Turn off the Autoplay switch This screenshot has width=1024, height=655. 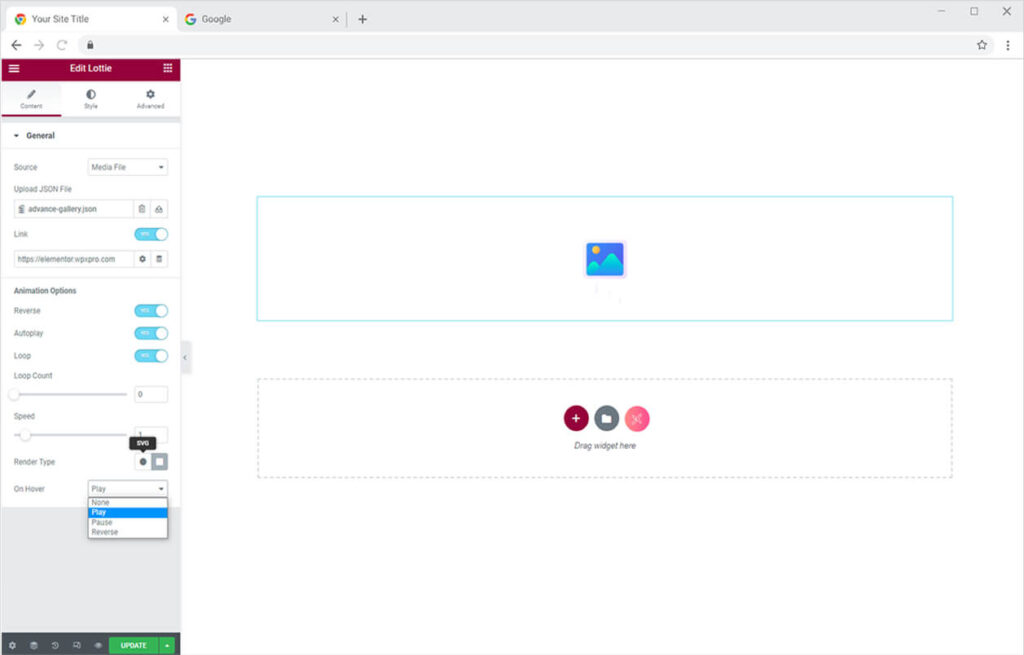151,333
